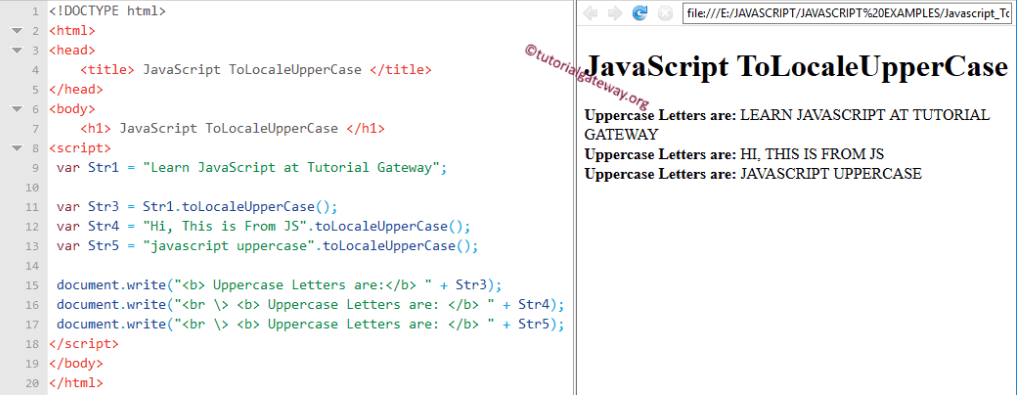The height and width of the screenshot is (395, 1017).
Task: Click the Stop loading button
Action: 665,13
